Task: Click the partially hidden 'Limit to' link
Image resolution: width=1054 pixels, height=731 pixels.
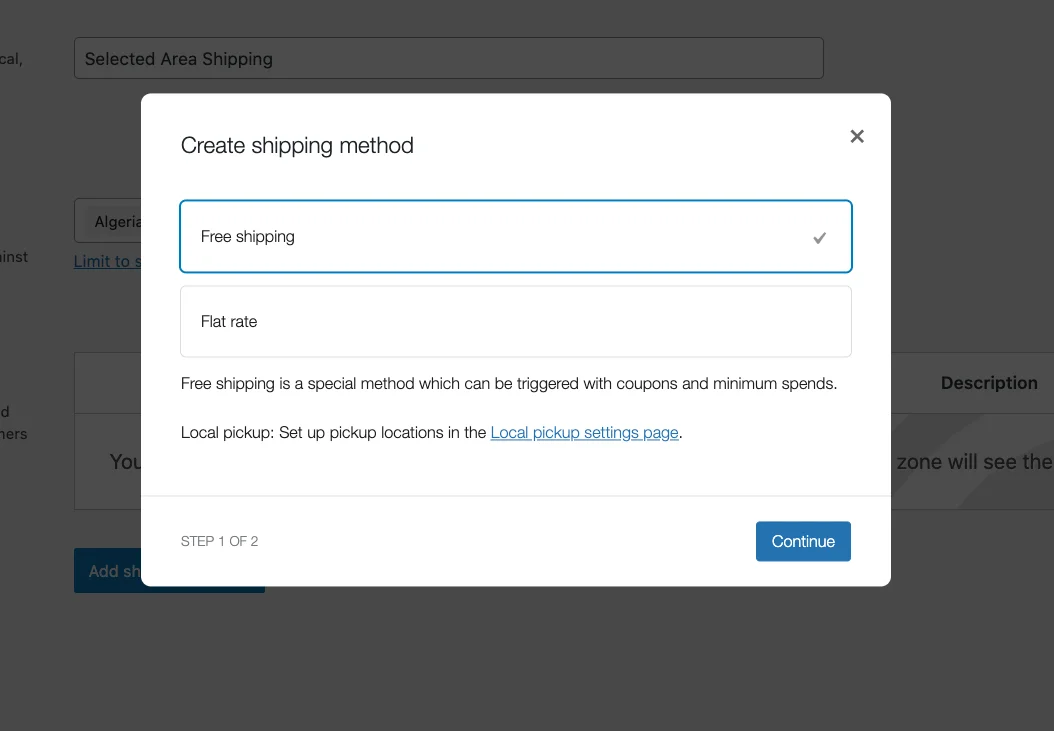Action: 107,261
